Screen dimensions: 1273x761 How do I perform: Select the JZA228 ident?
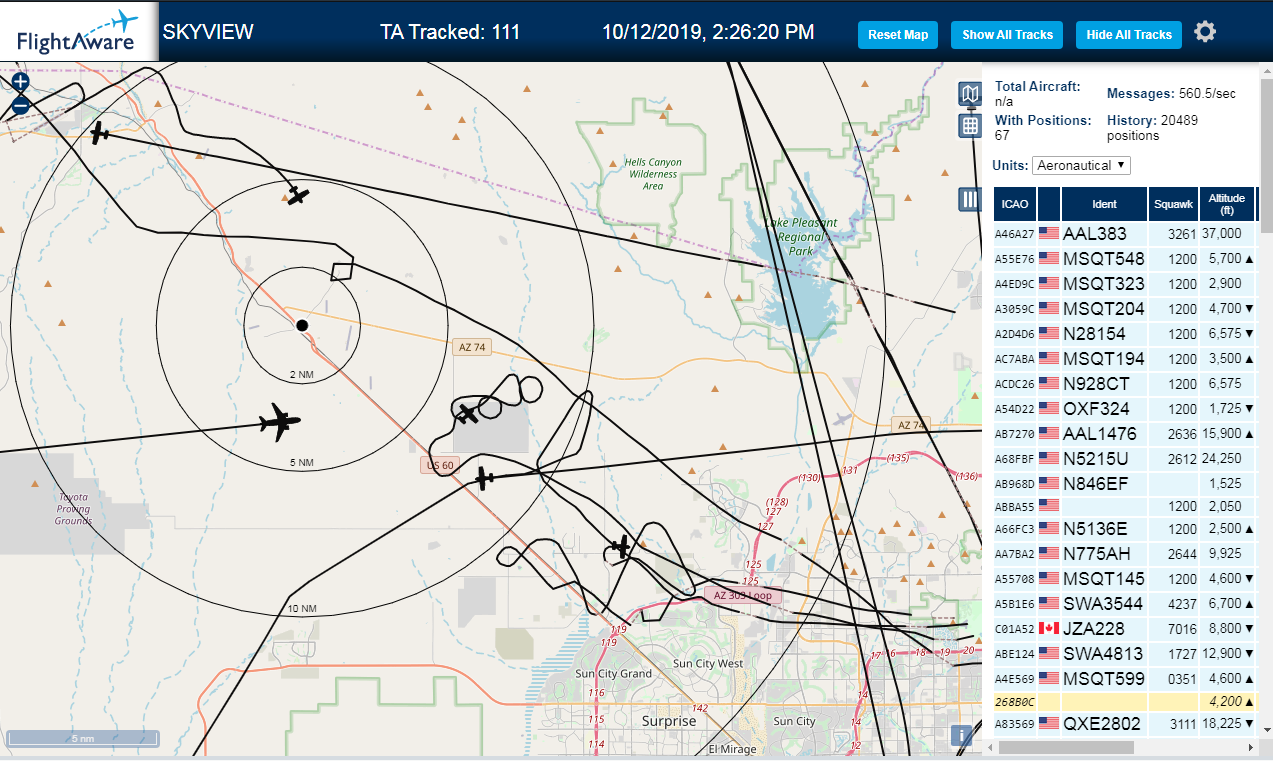point(1094,630)
